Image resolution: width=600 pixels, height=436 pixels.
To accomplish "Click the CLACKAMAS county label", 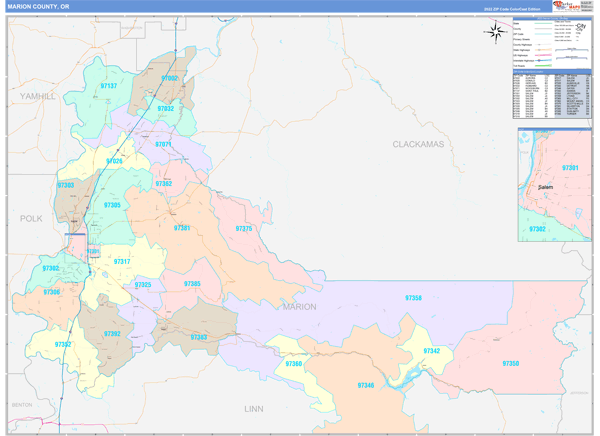I will [x=417, y=144].
